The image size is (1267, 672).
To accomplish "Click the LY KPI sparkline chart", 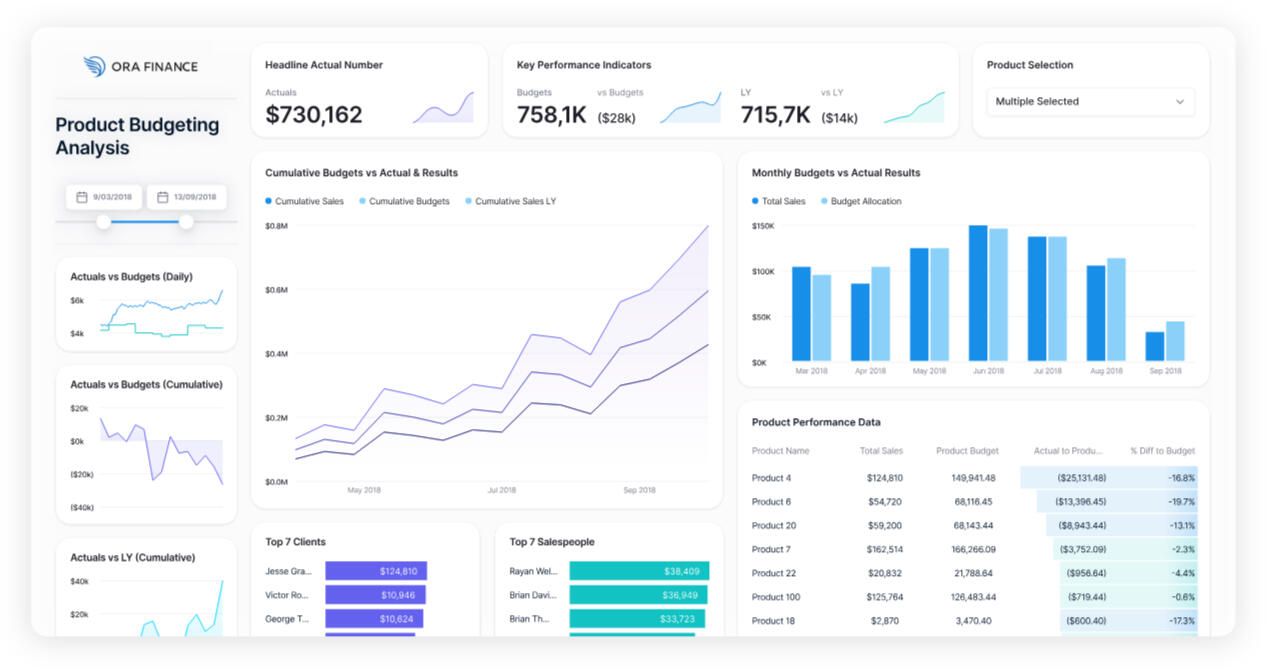I will [914, 107].
